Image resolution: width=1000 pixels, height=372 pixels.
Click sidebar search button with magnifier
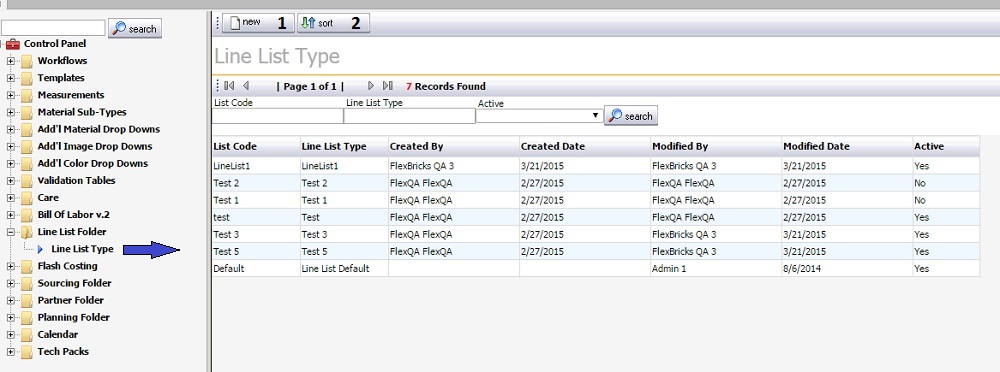(x=135, y=28)
